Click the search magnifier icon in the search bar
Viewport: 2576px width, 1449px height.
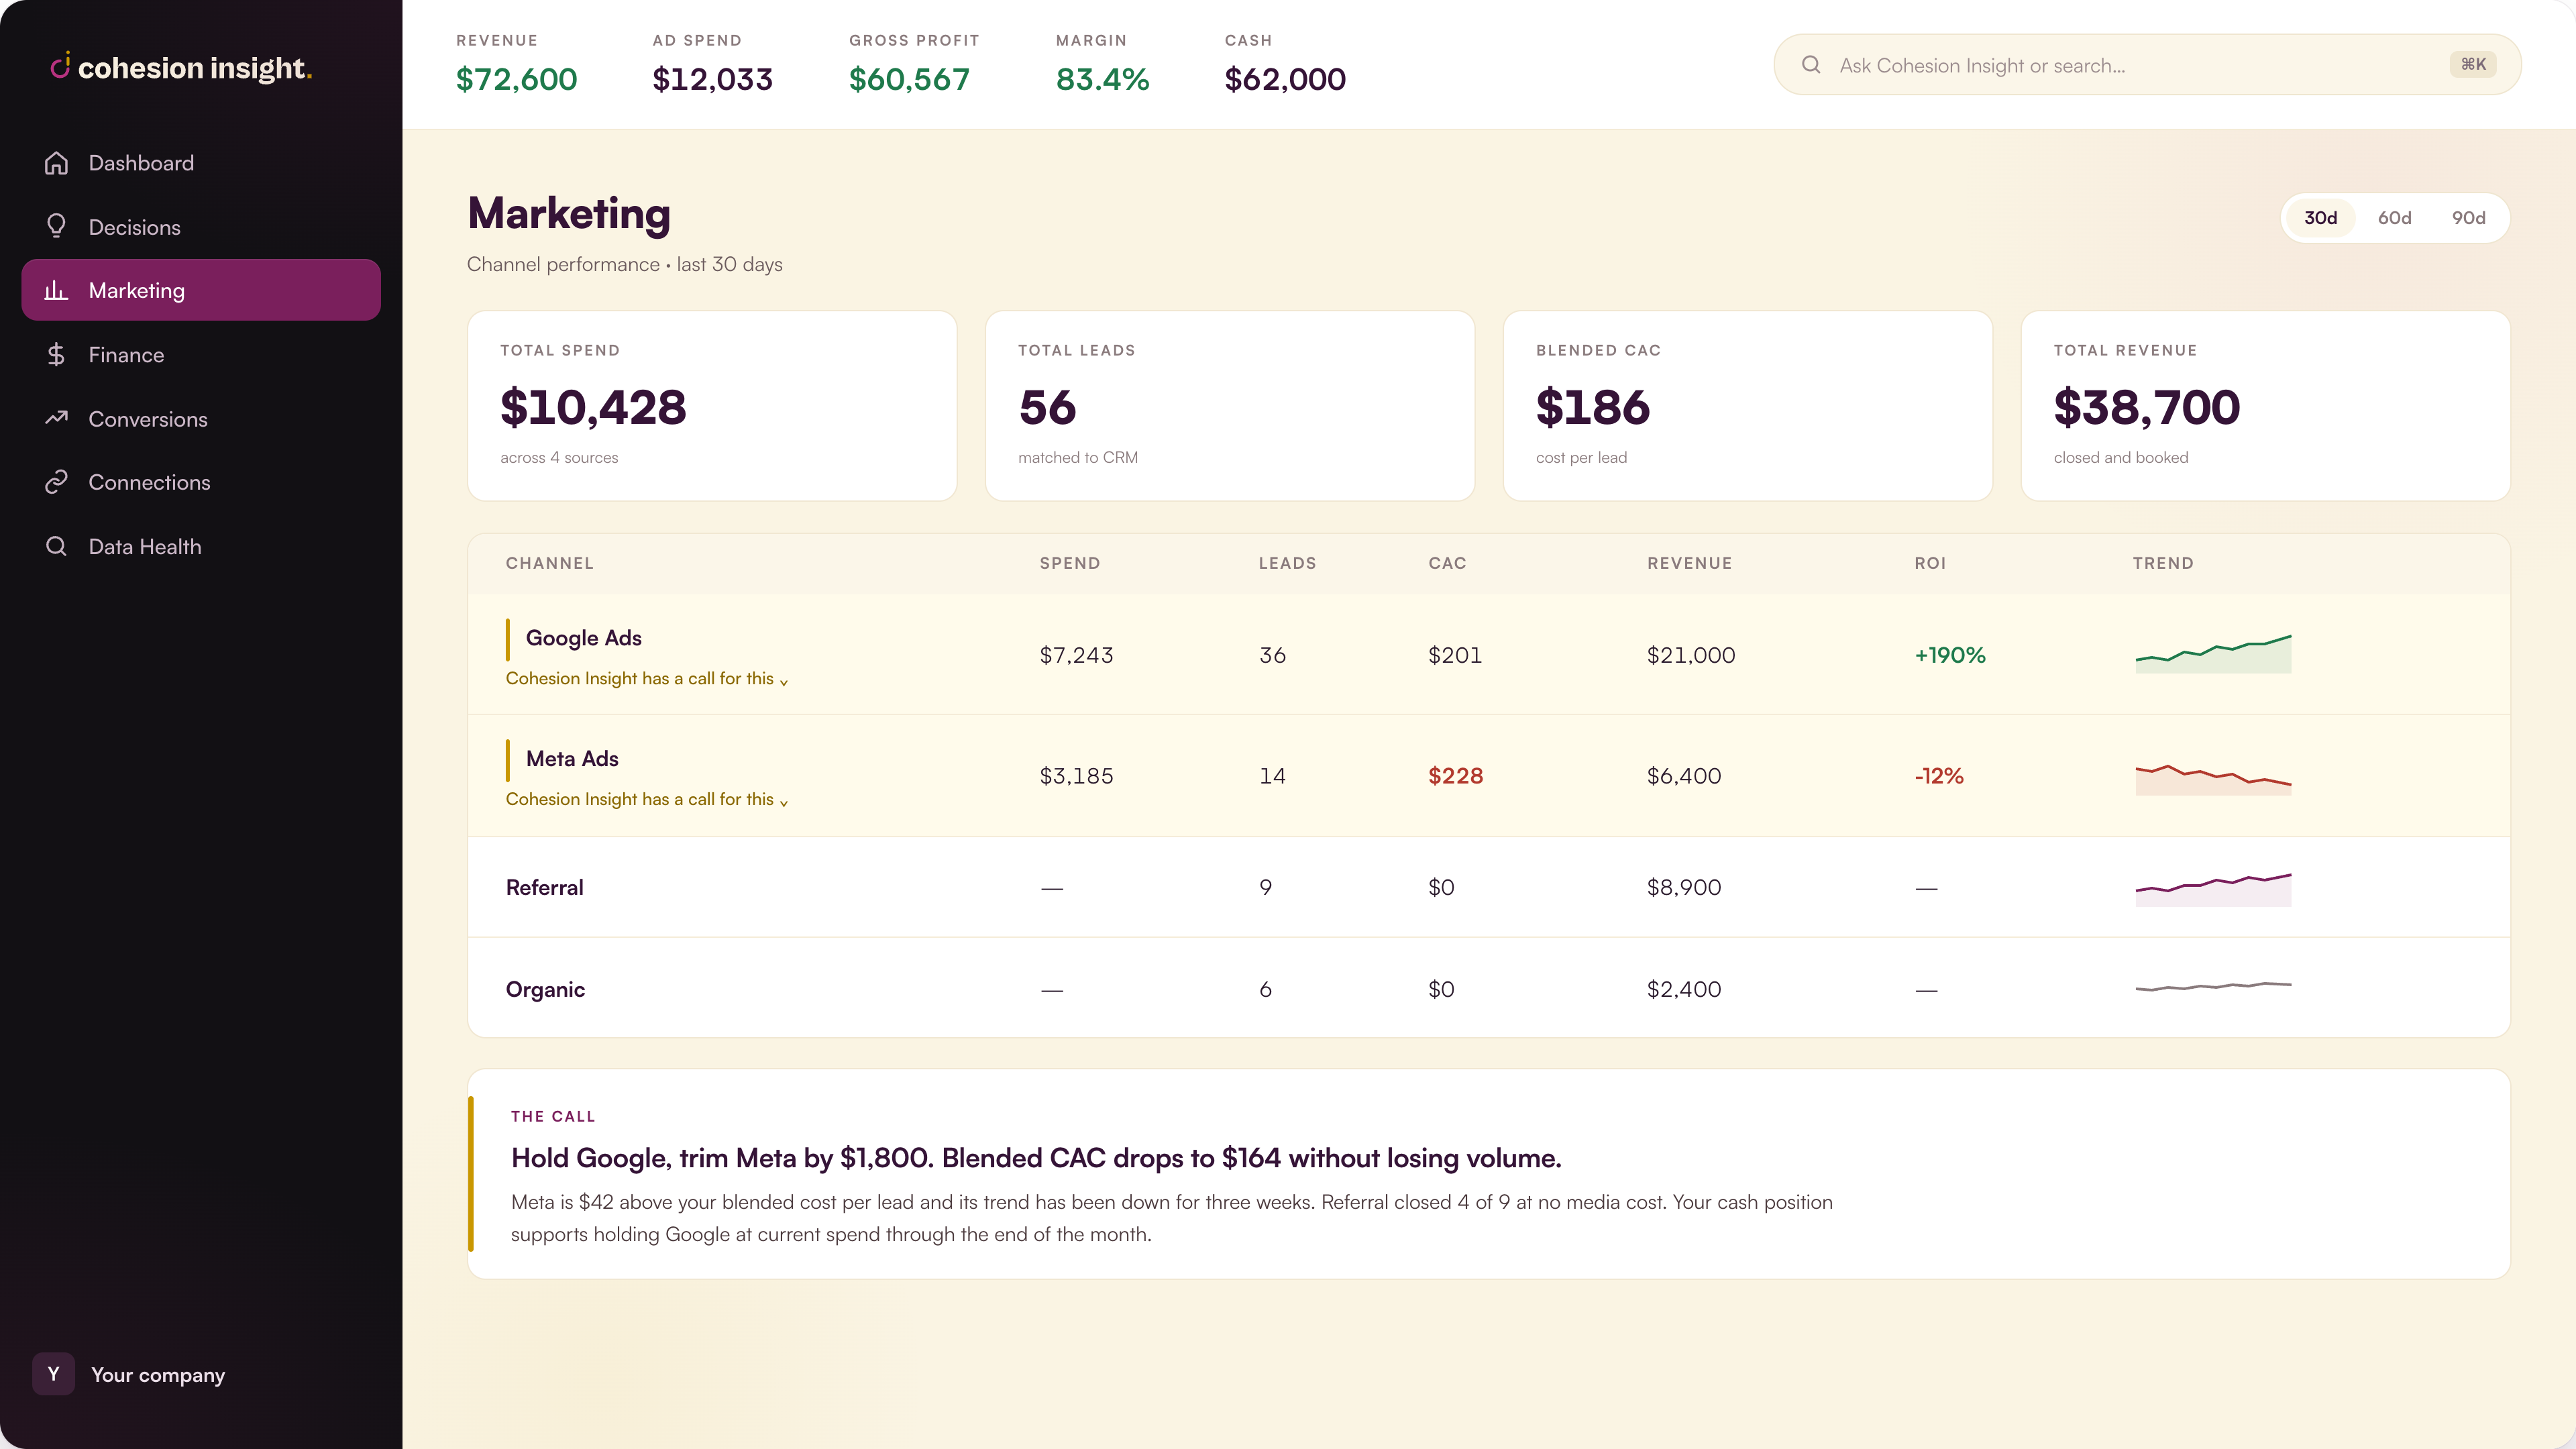[x=1811, y=65]
